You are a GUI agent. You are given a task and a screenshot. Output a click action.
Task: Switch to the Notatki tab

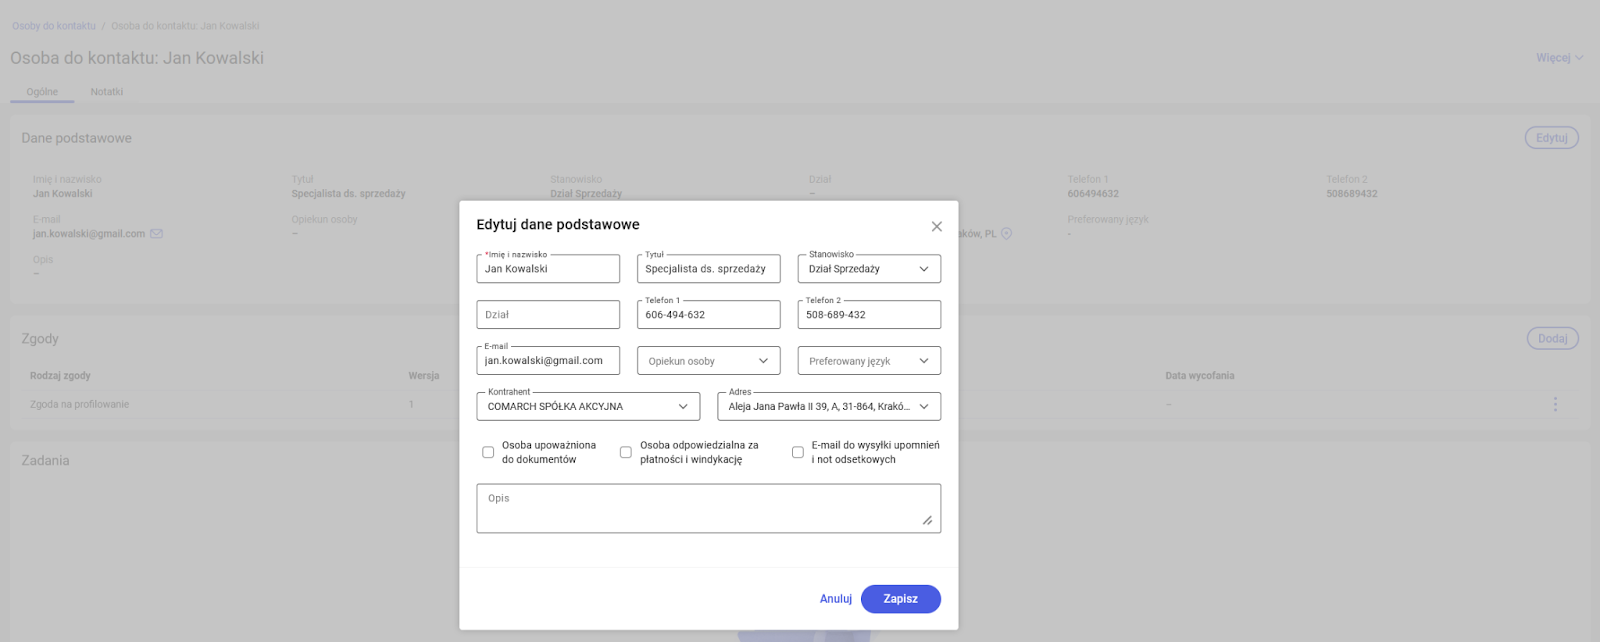pos(107,92)
